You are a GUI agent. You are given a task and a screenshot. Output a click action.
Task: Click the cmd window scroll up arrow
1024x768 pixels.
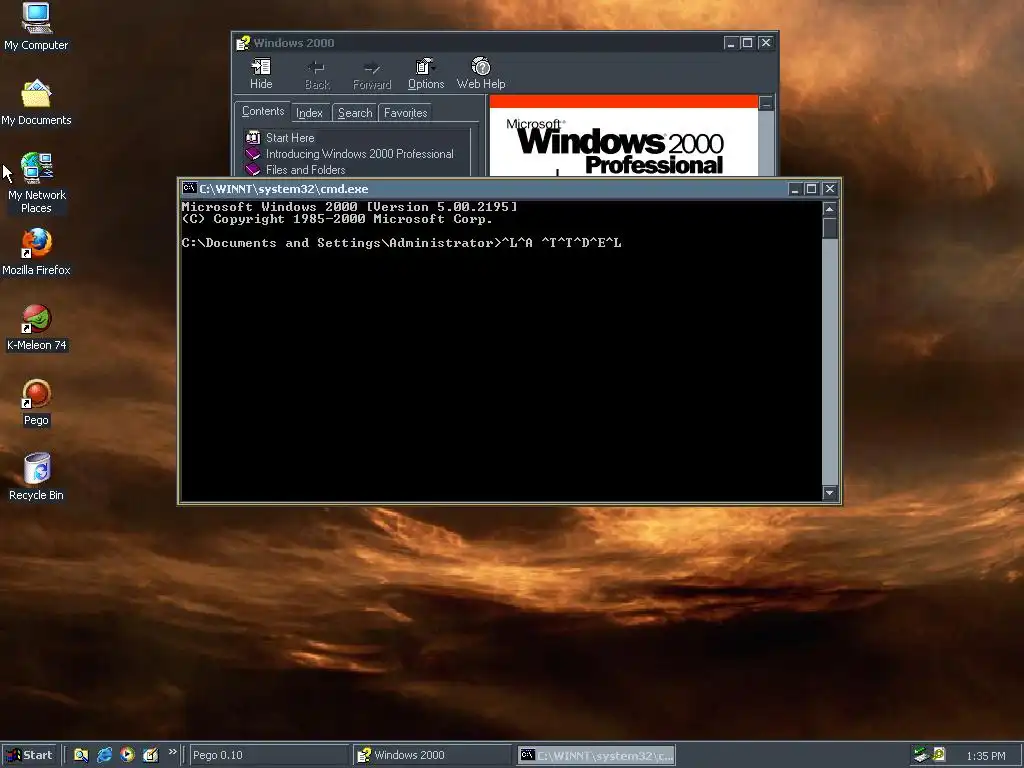click(x=830, y=209)
